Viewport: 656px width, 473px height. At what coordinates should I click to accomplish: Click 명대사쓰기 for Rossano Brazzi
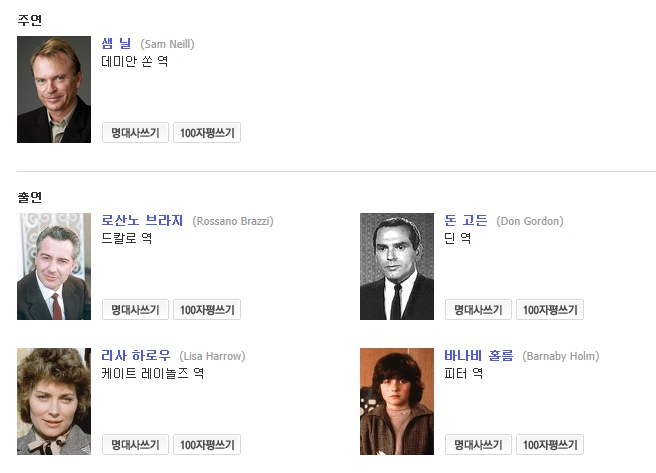135,310
